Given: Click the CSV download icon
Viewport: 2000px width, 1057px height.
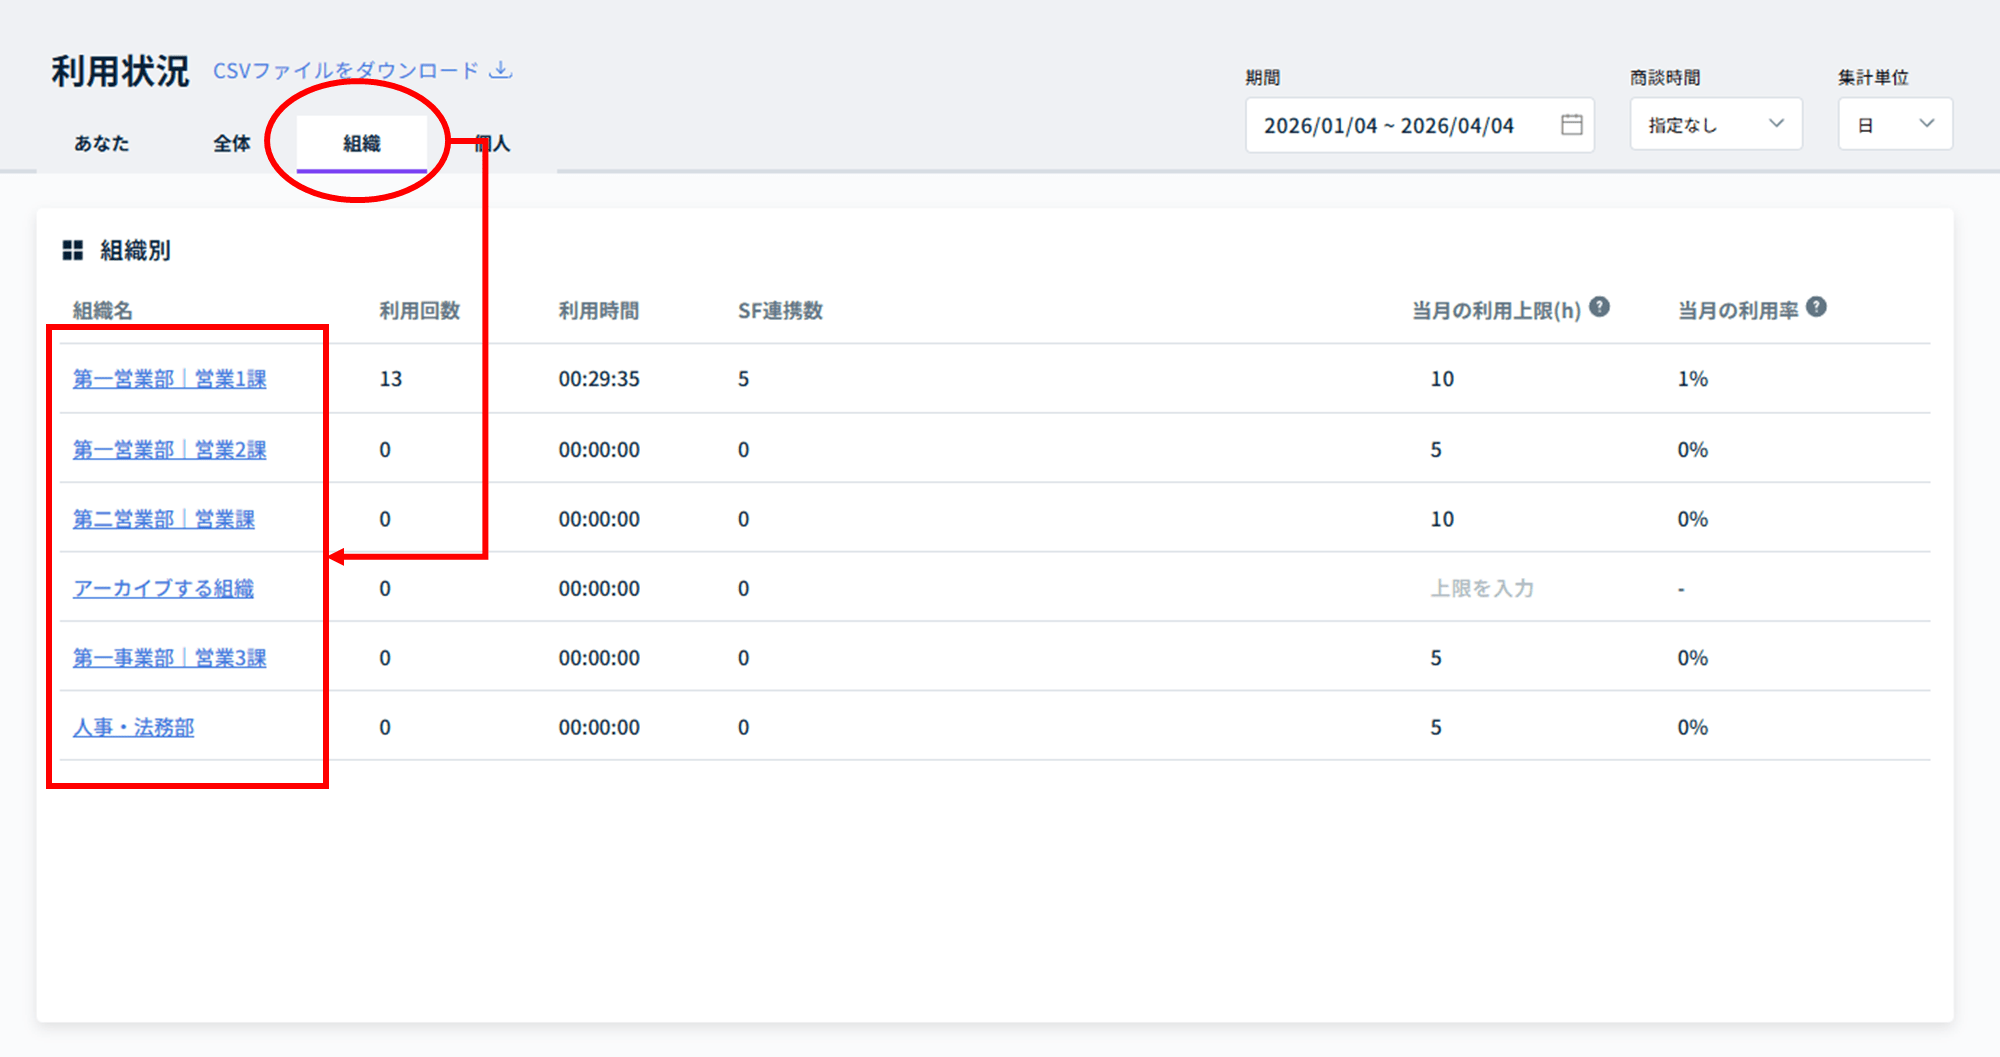Looking at the screenshot, I should [x=501, y=70].
